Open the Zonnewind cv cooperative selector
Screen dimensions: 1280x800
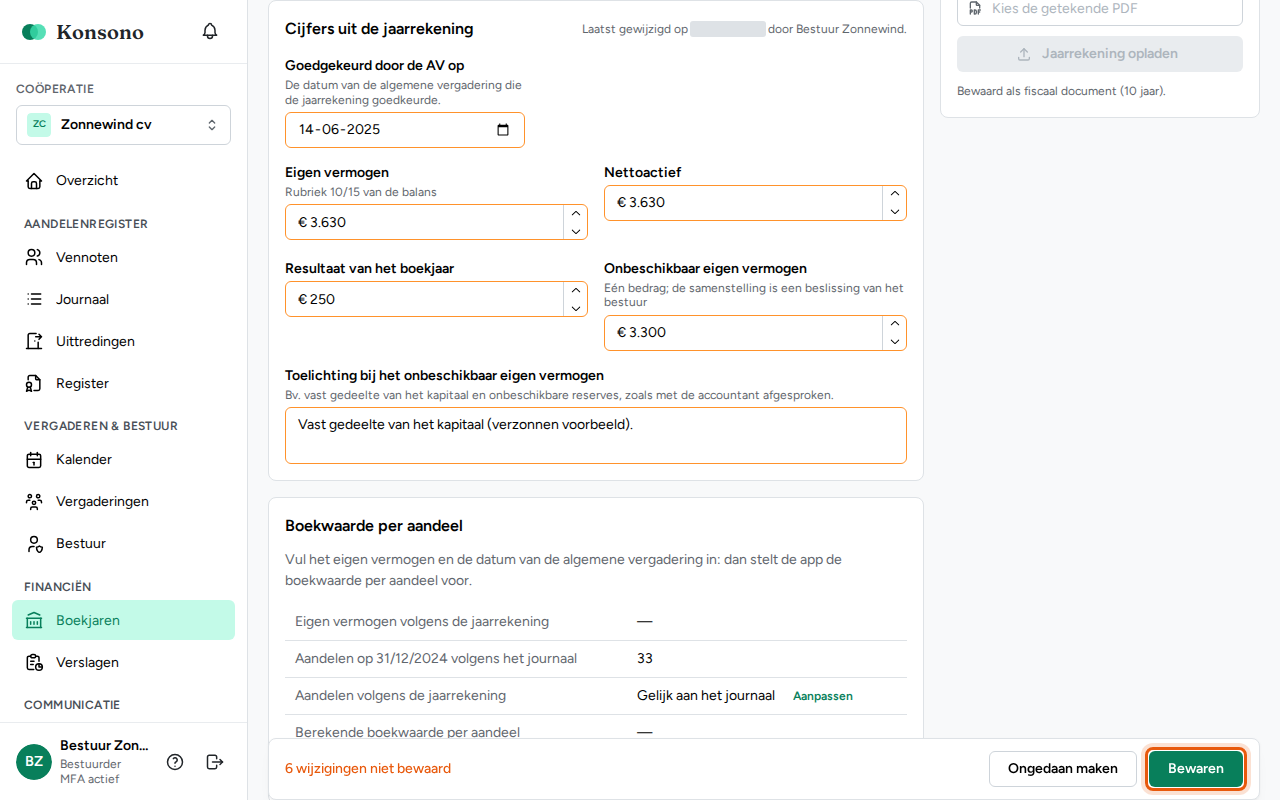(123, 125)
